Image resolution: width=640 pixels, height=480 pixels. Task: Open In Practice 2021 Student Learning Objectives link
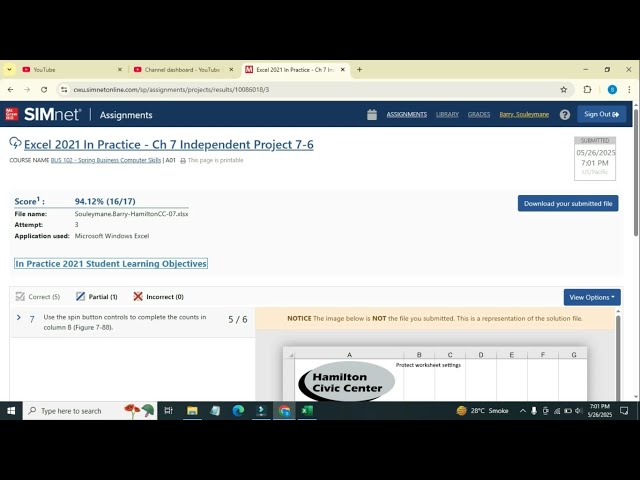111,264
